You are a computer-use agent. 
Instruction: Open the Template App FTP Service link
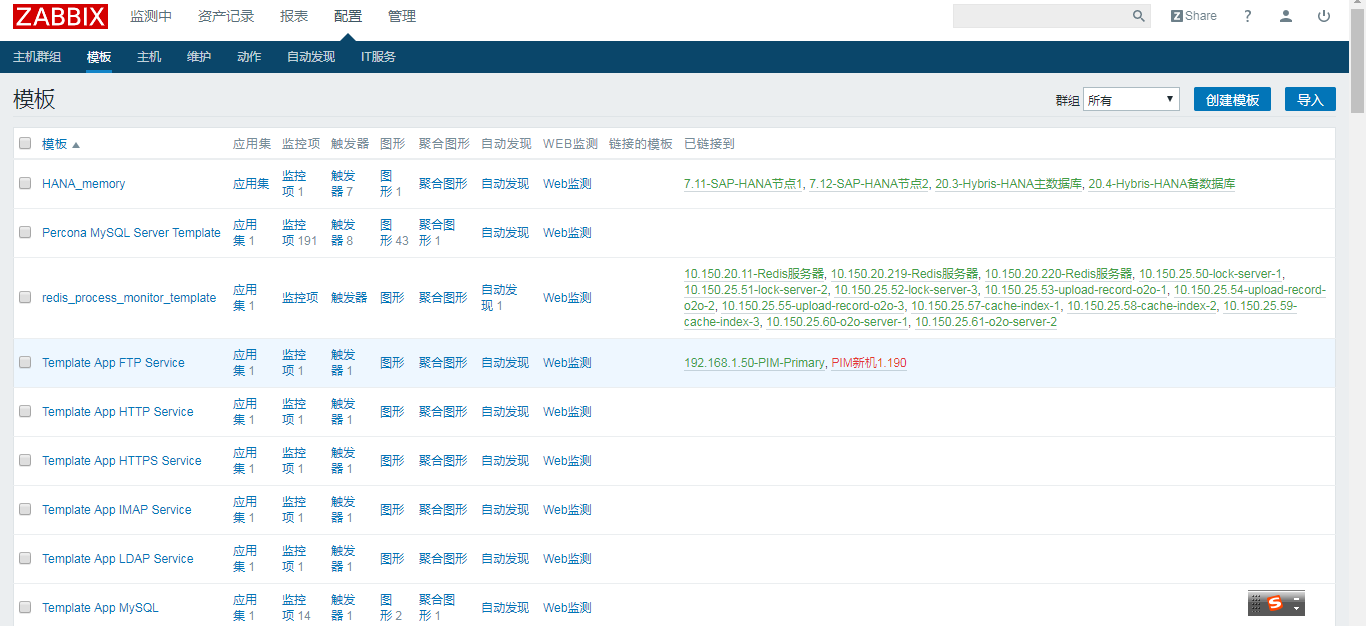click(x=113, y=363)
